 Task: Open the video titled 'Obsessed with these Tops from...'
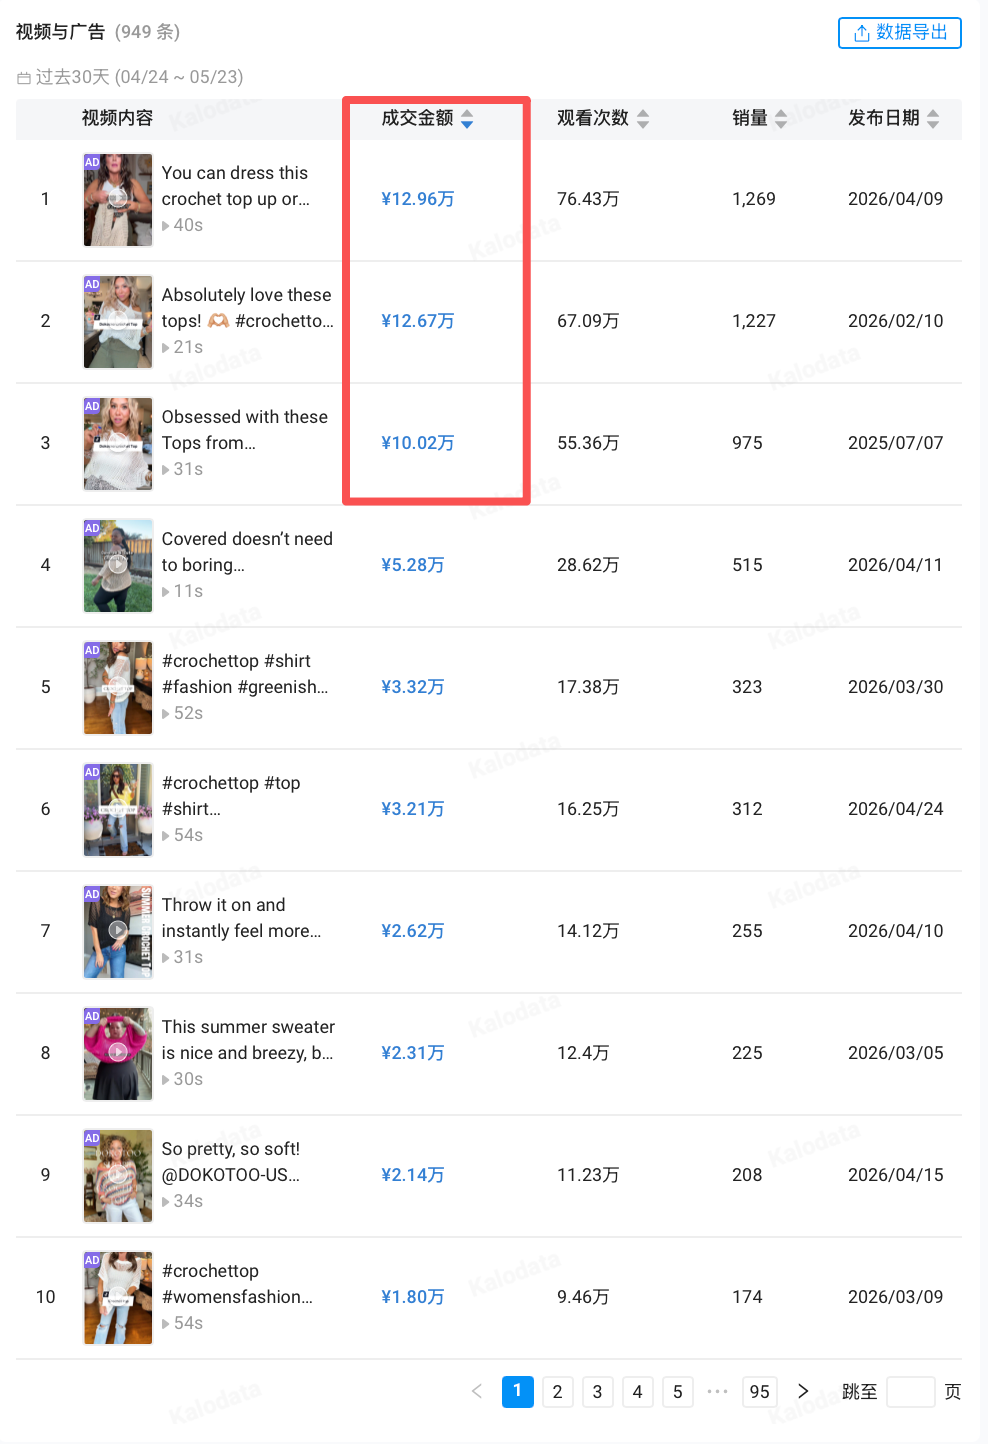[245, 430]
